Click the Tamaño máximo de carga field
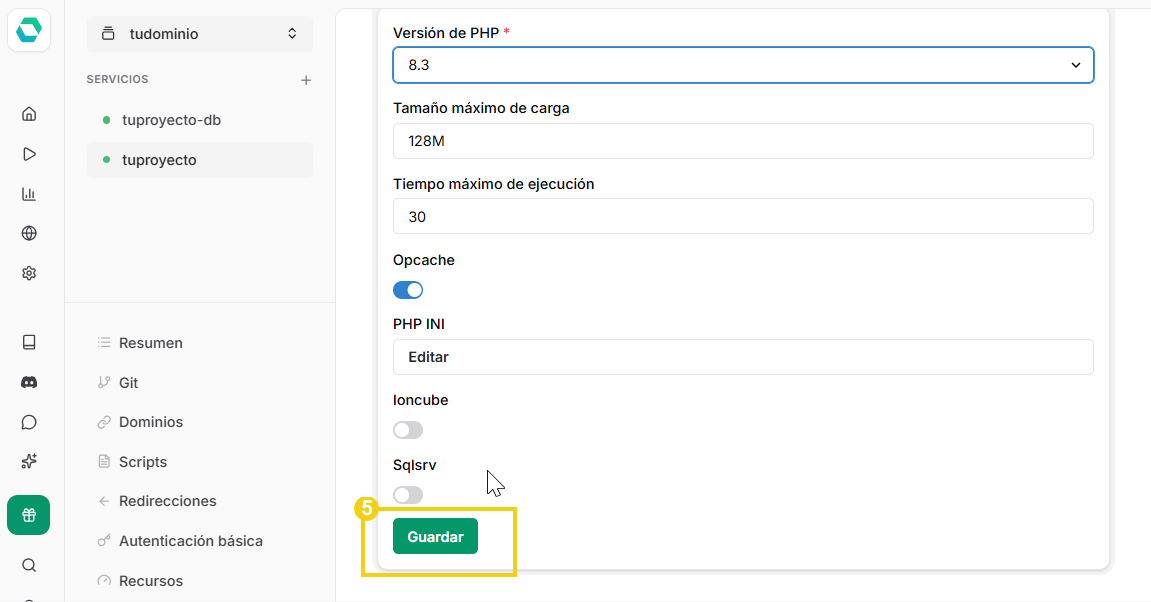The image size is (1151, 602). coord(742,141)
